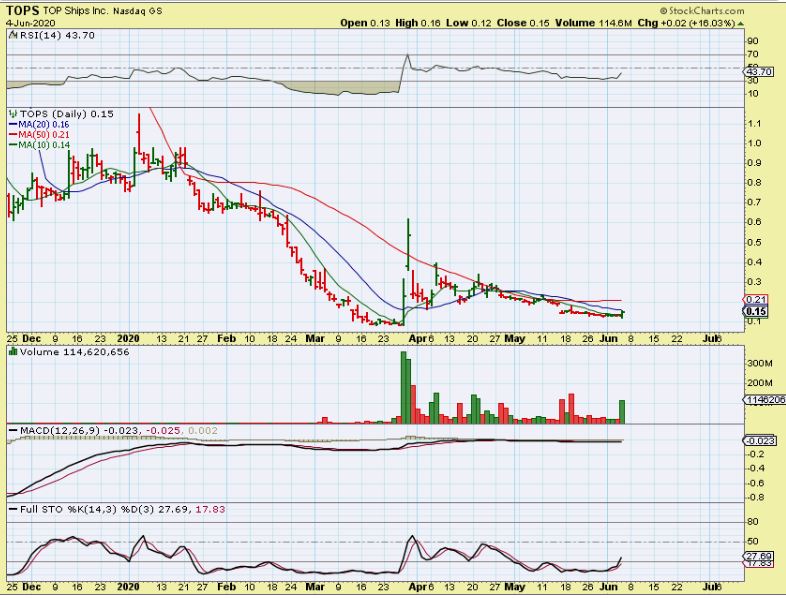Click the Dec label under the price panel
Viewport: 786px width, 598px height.
point(32,339)
